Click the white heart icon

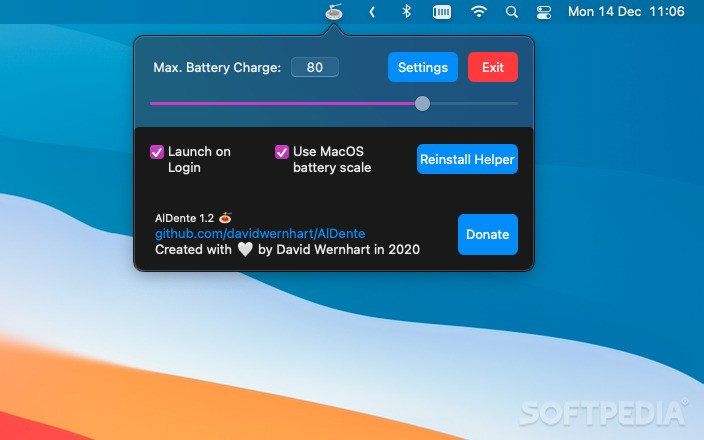coord(245,249)
